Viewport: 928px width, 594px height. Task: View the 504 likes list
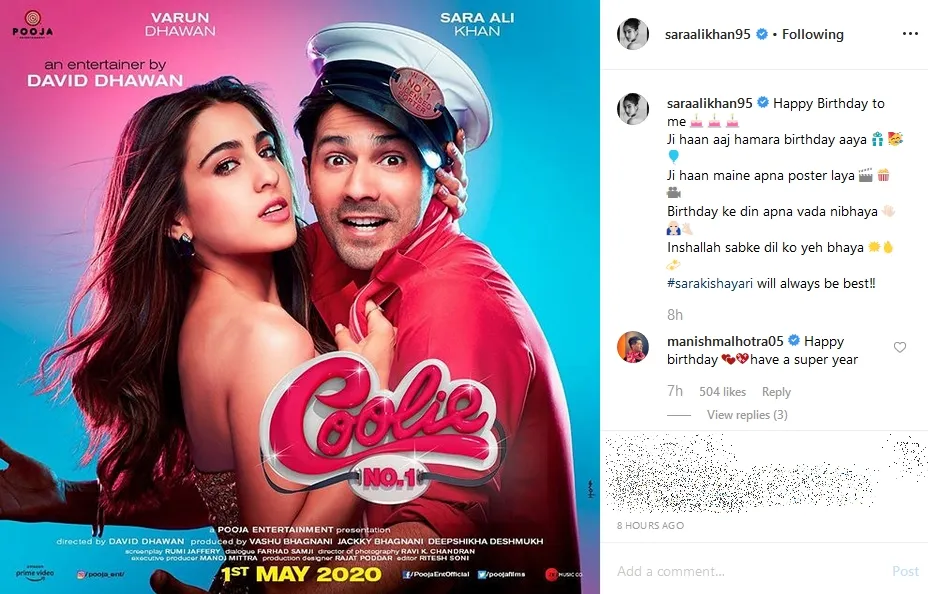click(722, 392)
